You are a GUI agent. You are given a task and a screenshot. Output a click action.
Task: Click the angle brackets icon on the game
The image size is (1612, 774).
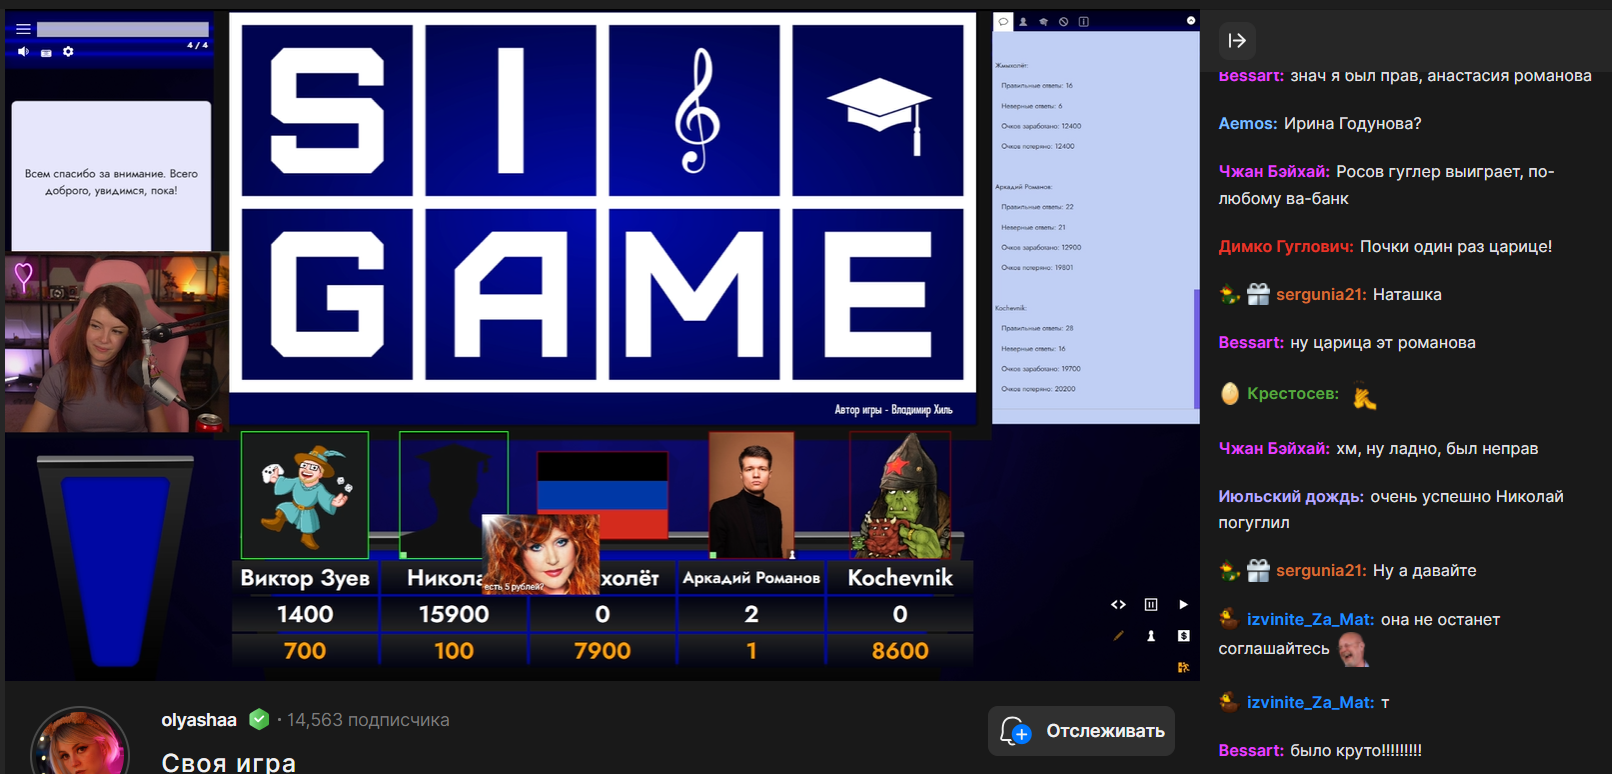1118,604
